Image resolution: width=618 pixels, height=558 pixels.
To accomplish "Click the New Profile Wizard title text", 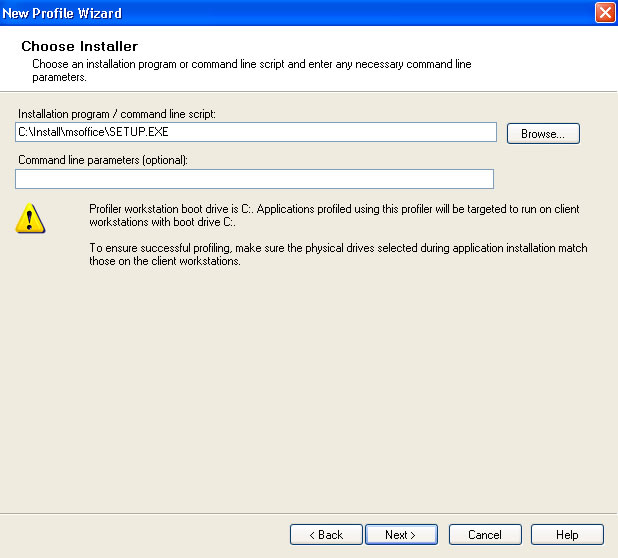I will (62, 13).
